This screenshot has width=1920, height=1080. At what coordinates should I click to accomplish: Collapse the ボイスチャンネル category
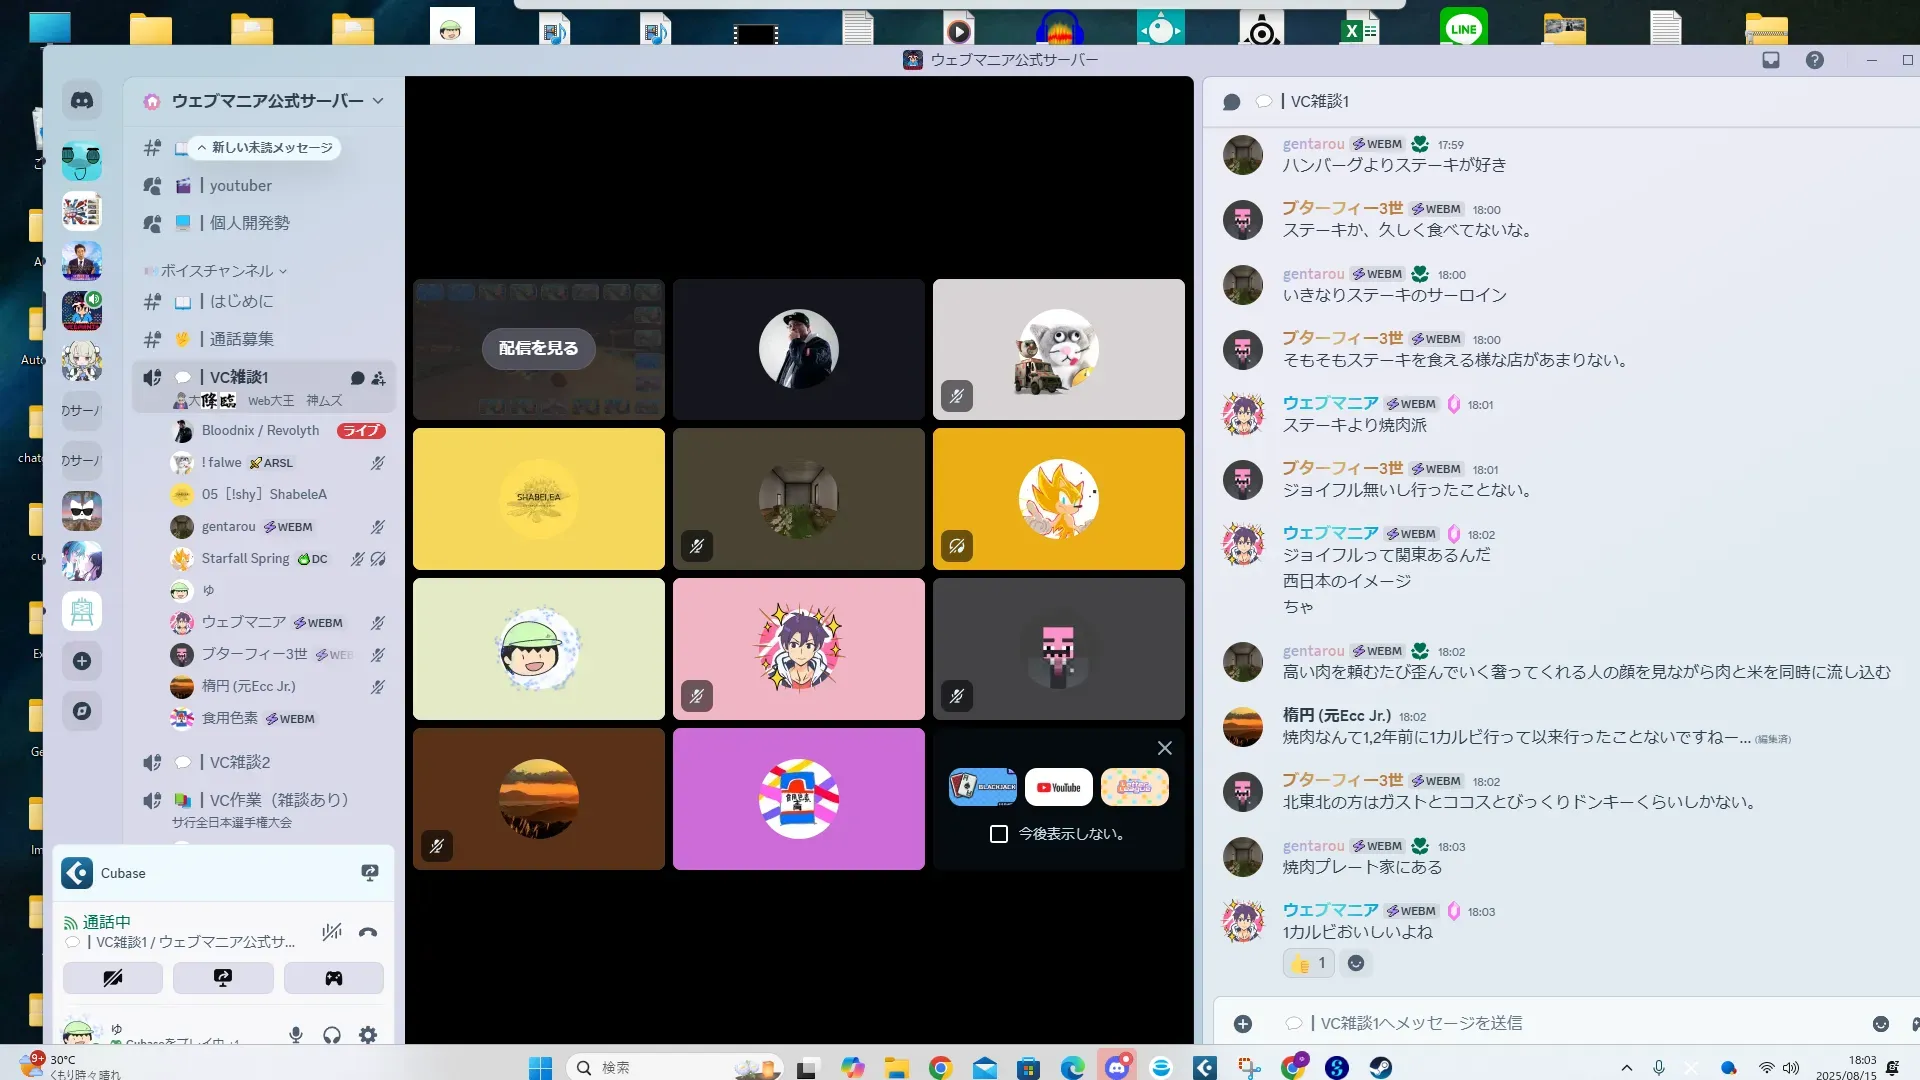pos(217,271)
